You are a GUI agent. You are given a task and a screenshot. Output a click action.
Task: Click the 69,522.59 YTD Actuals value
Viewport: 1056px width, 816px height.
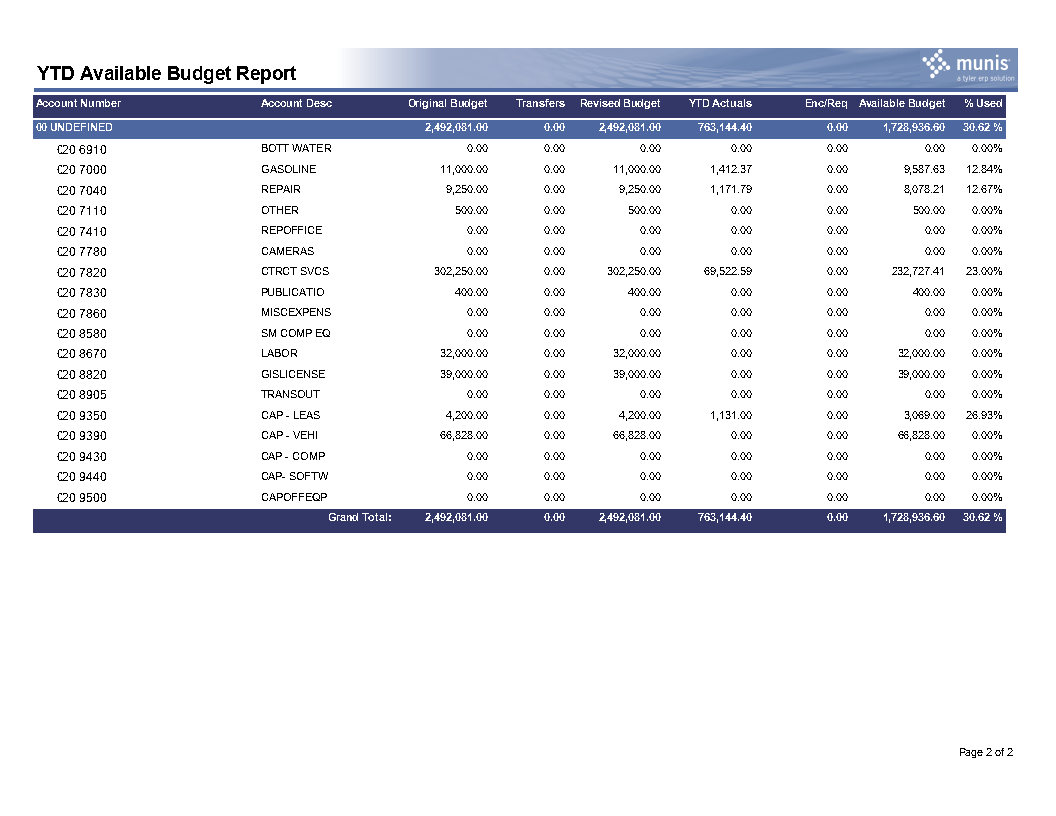(728, 271)
